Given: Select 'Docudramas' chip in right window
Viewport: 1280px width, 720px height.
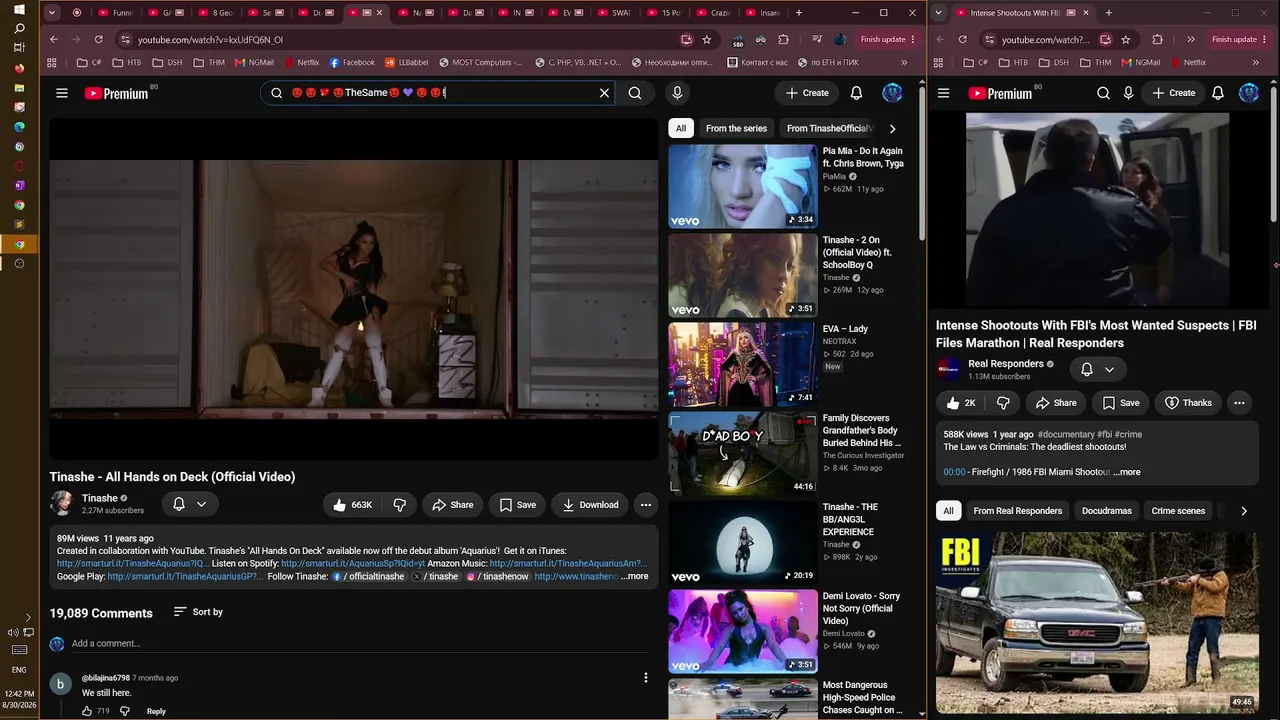Looking at the screenshot, I should click(x=1106, y=511).
